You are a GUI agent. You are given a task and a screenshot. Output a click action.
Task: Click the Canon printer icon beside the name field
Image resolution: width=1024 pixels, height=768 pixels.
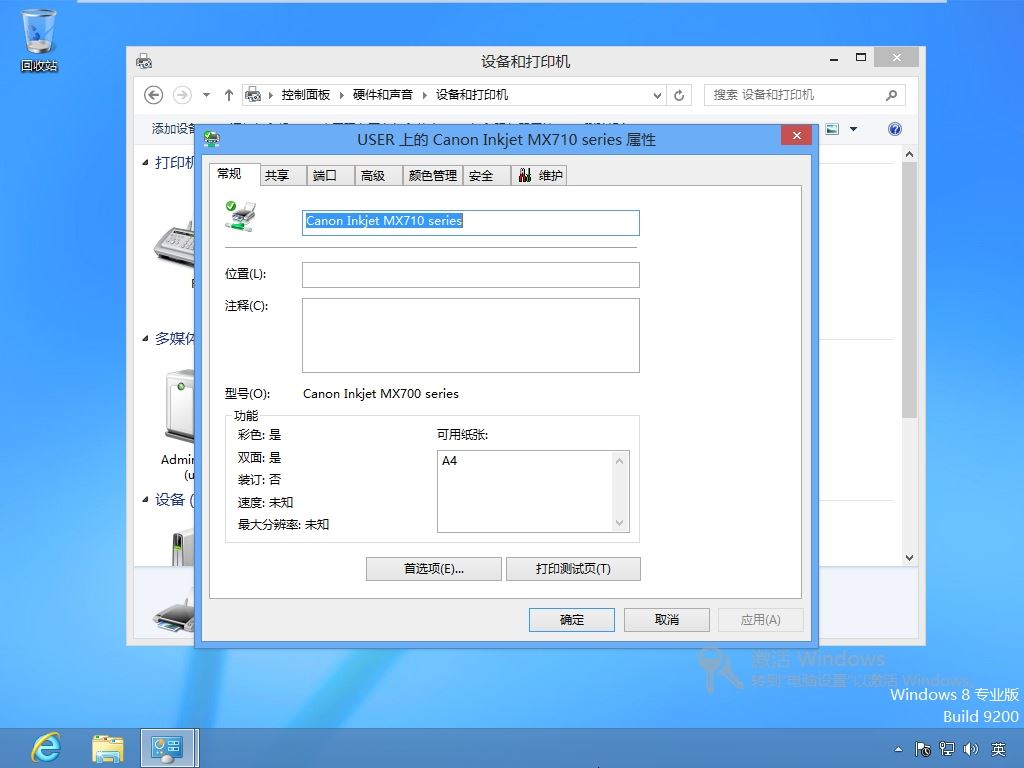[x=240, y=217]
